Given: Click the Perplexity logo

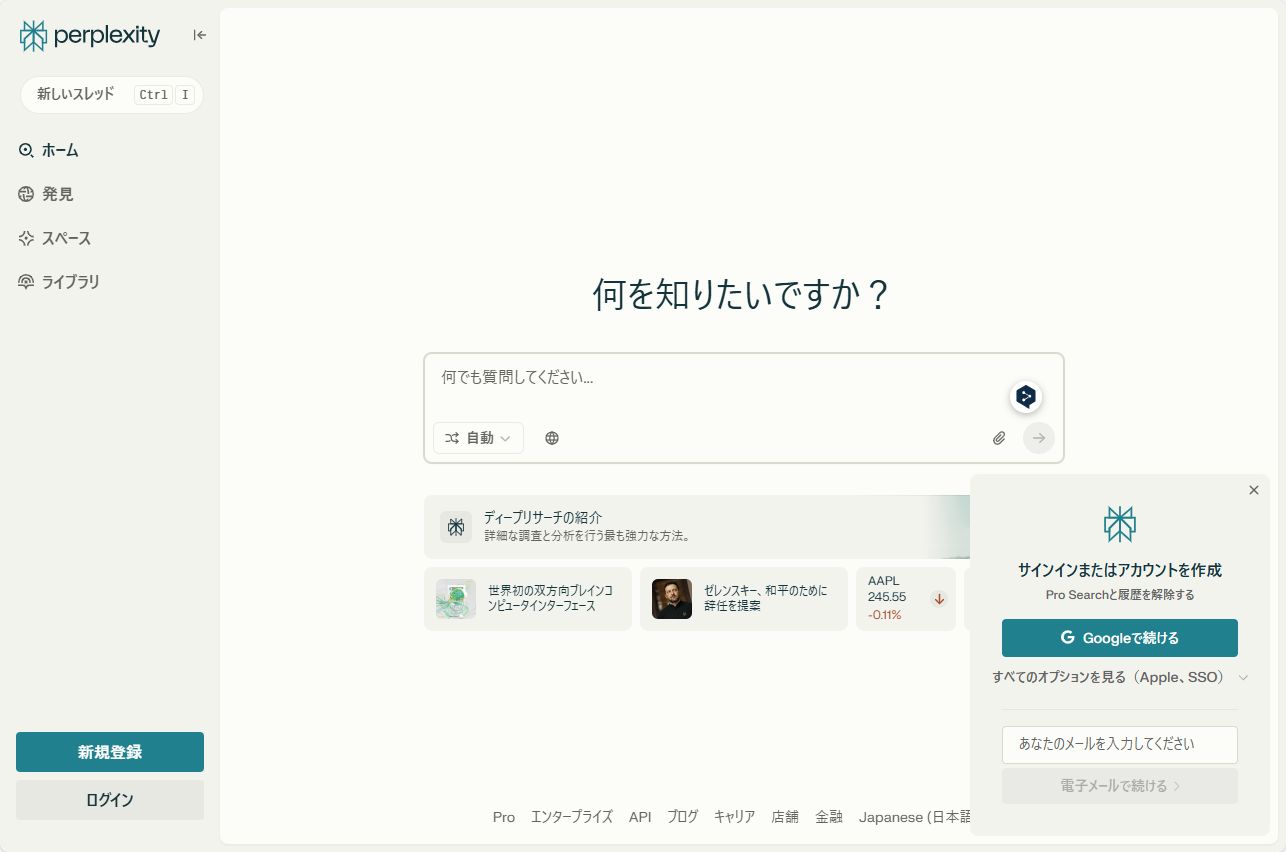Looking at the screenshot, I should [x=88, y=35].
